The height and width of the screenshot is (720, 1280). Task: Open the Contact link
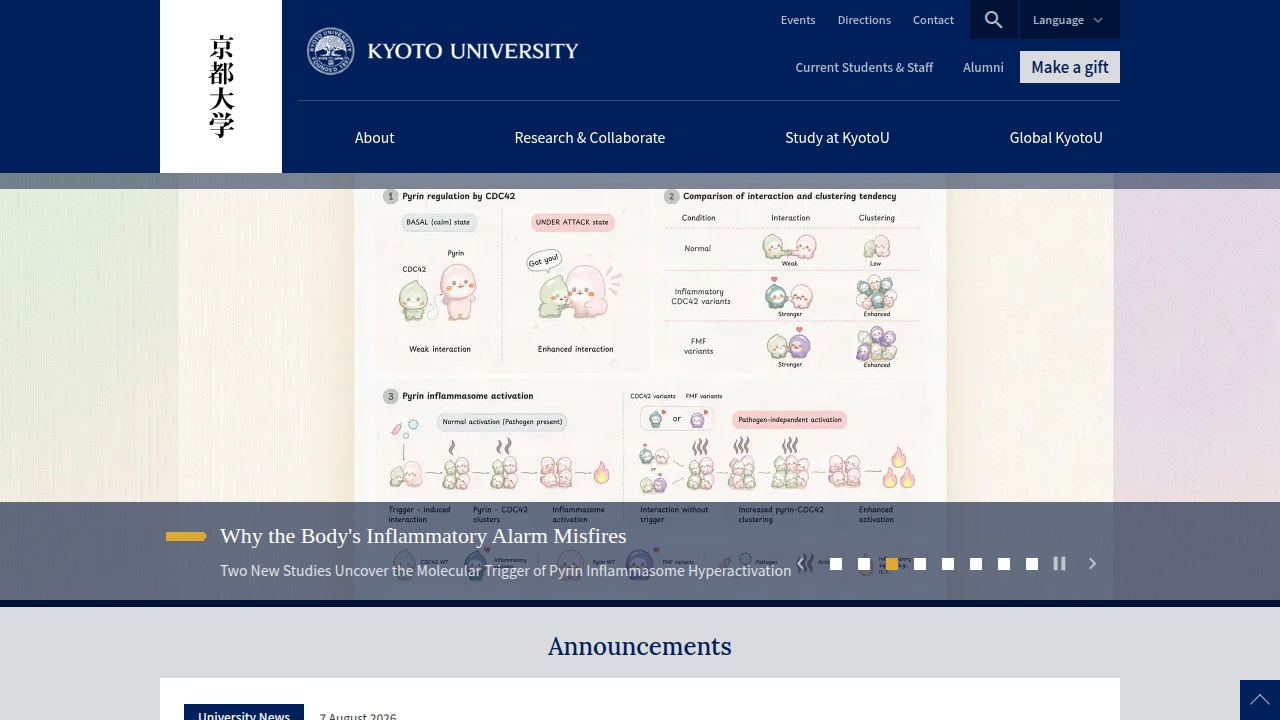(933, 20)
